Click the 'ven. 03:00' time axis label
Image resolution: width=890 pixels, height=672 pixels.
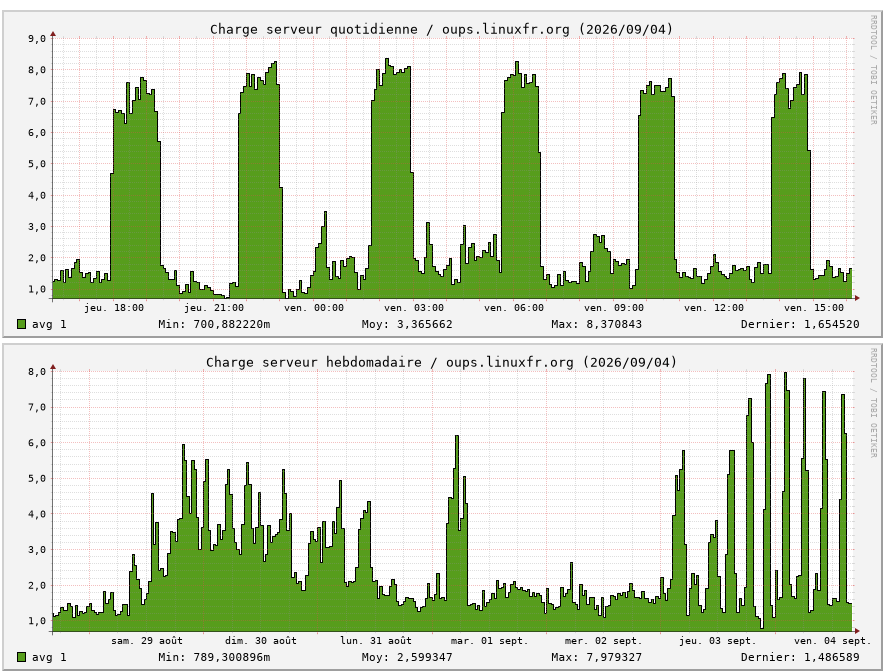coord(414,308)
